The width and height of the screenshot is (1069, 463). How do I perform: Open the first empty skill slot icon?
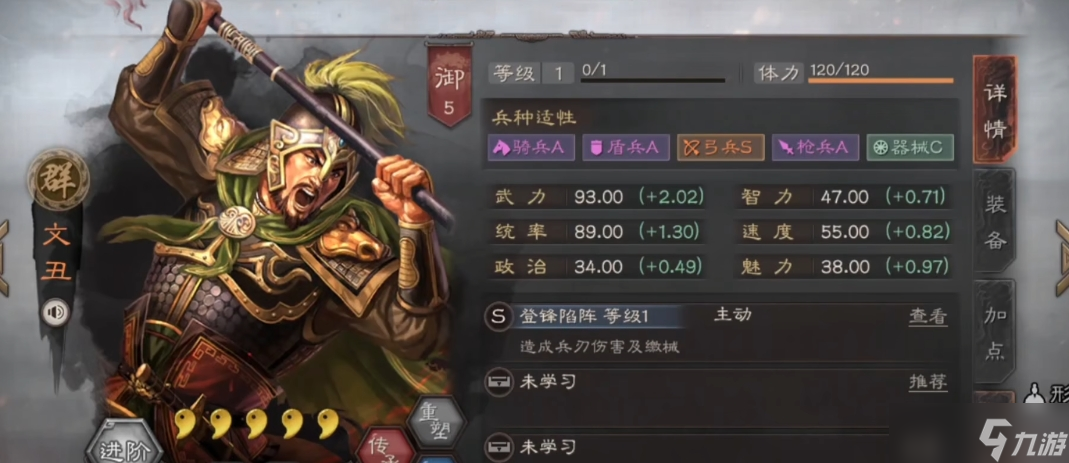point(498,383)
